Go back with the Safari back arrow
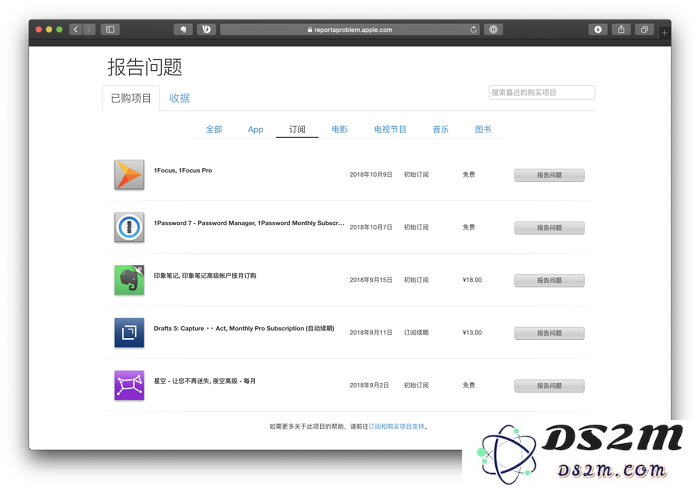The image size is (700, 488). pyautogui.click(x=76, y=29)
